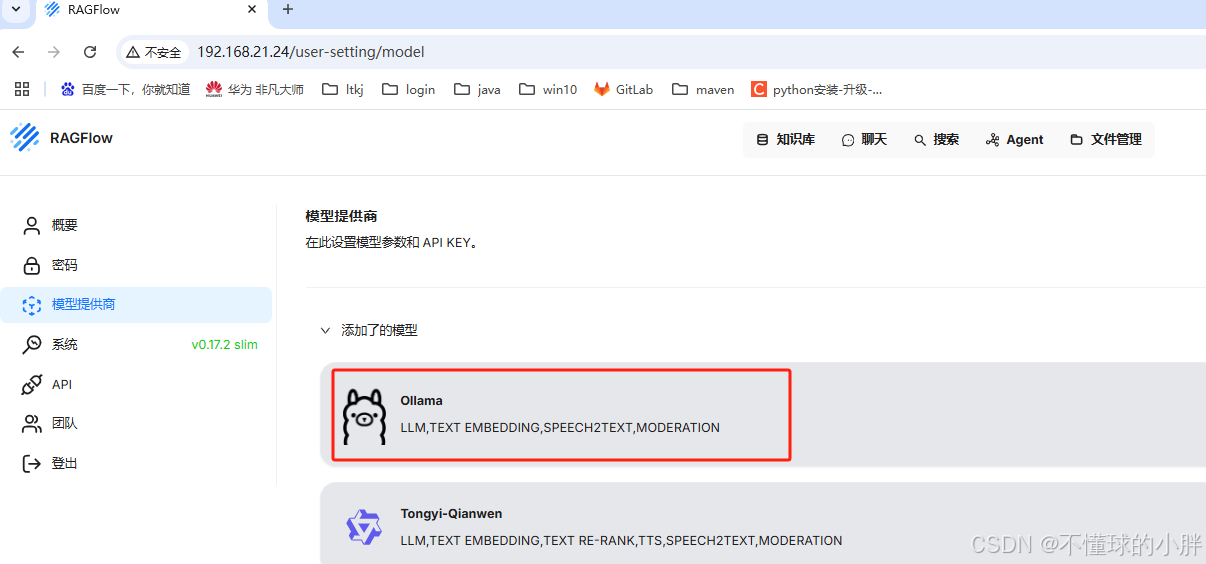1206x564 pixels.
Task: Open the win10 bookmark folder
Action: tap(548, 89)
